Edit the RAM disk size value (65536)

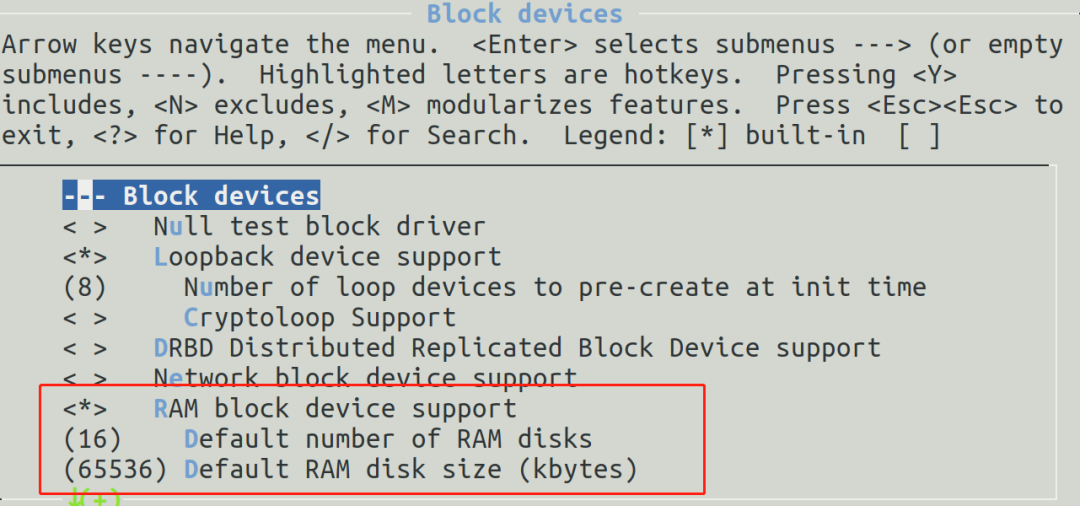click(x=114, y=469)
